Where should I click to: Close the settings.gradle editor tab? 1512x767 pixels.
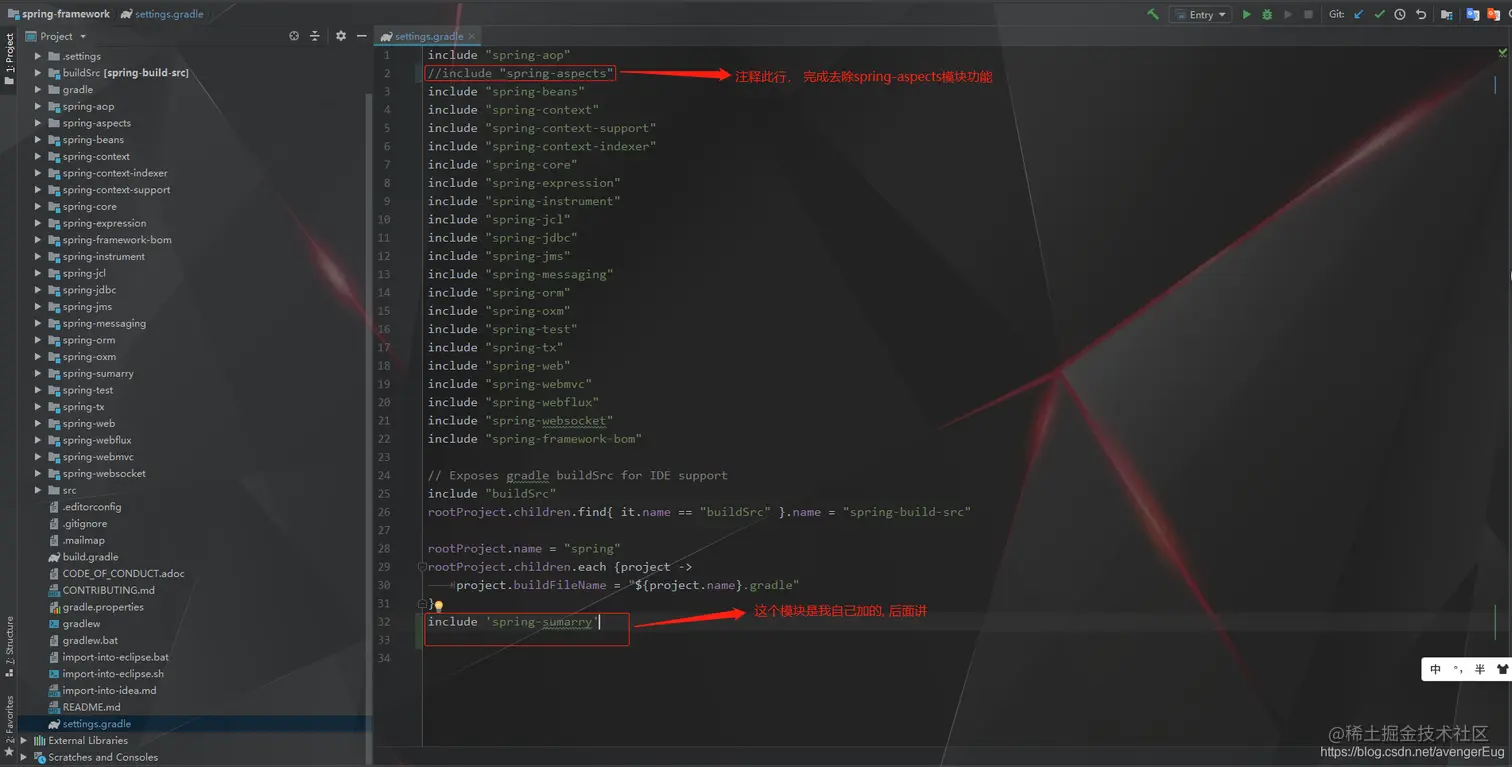(x=473, y=37)
